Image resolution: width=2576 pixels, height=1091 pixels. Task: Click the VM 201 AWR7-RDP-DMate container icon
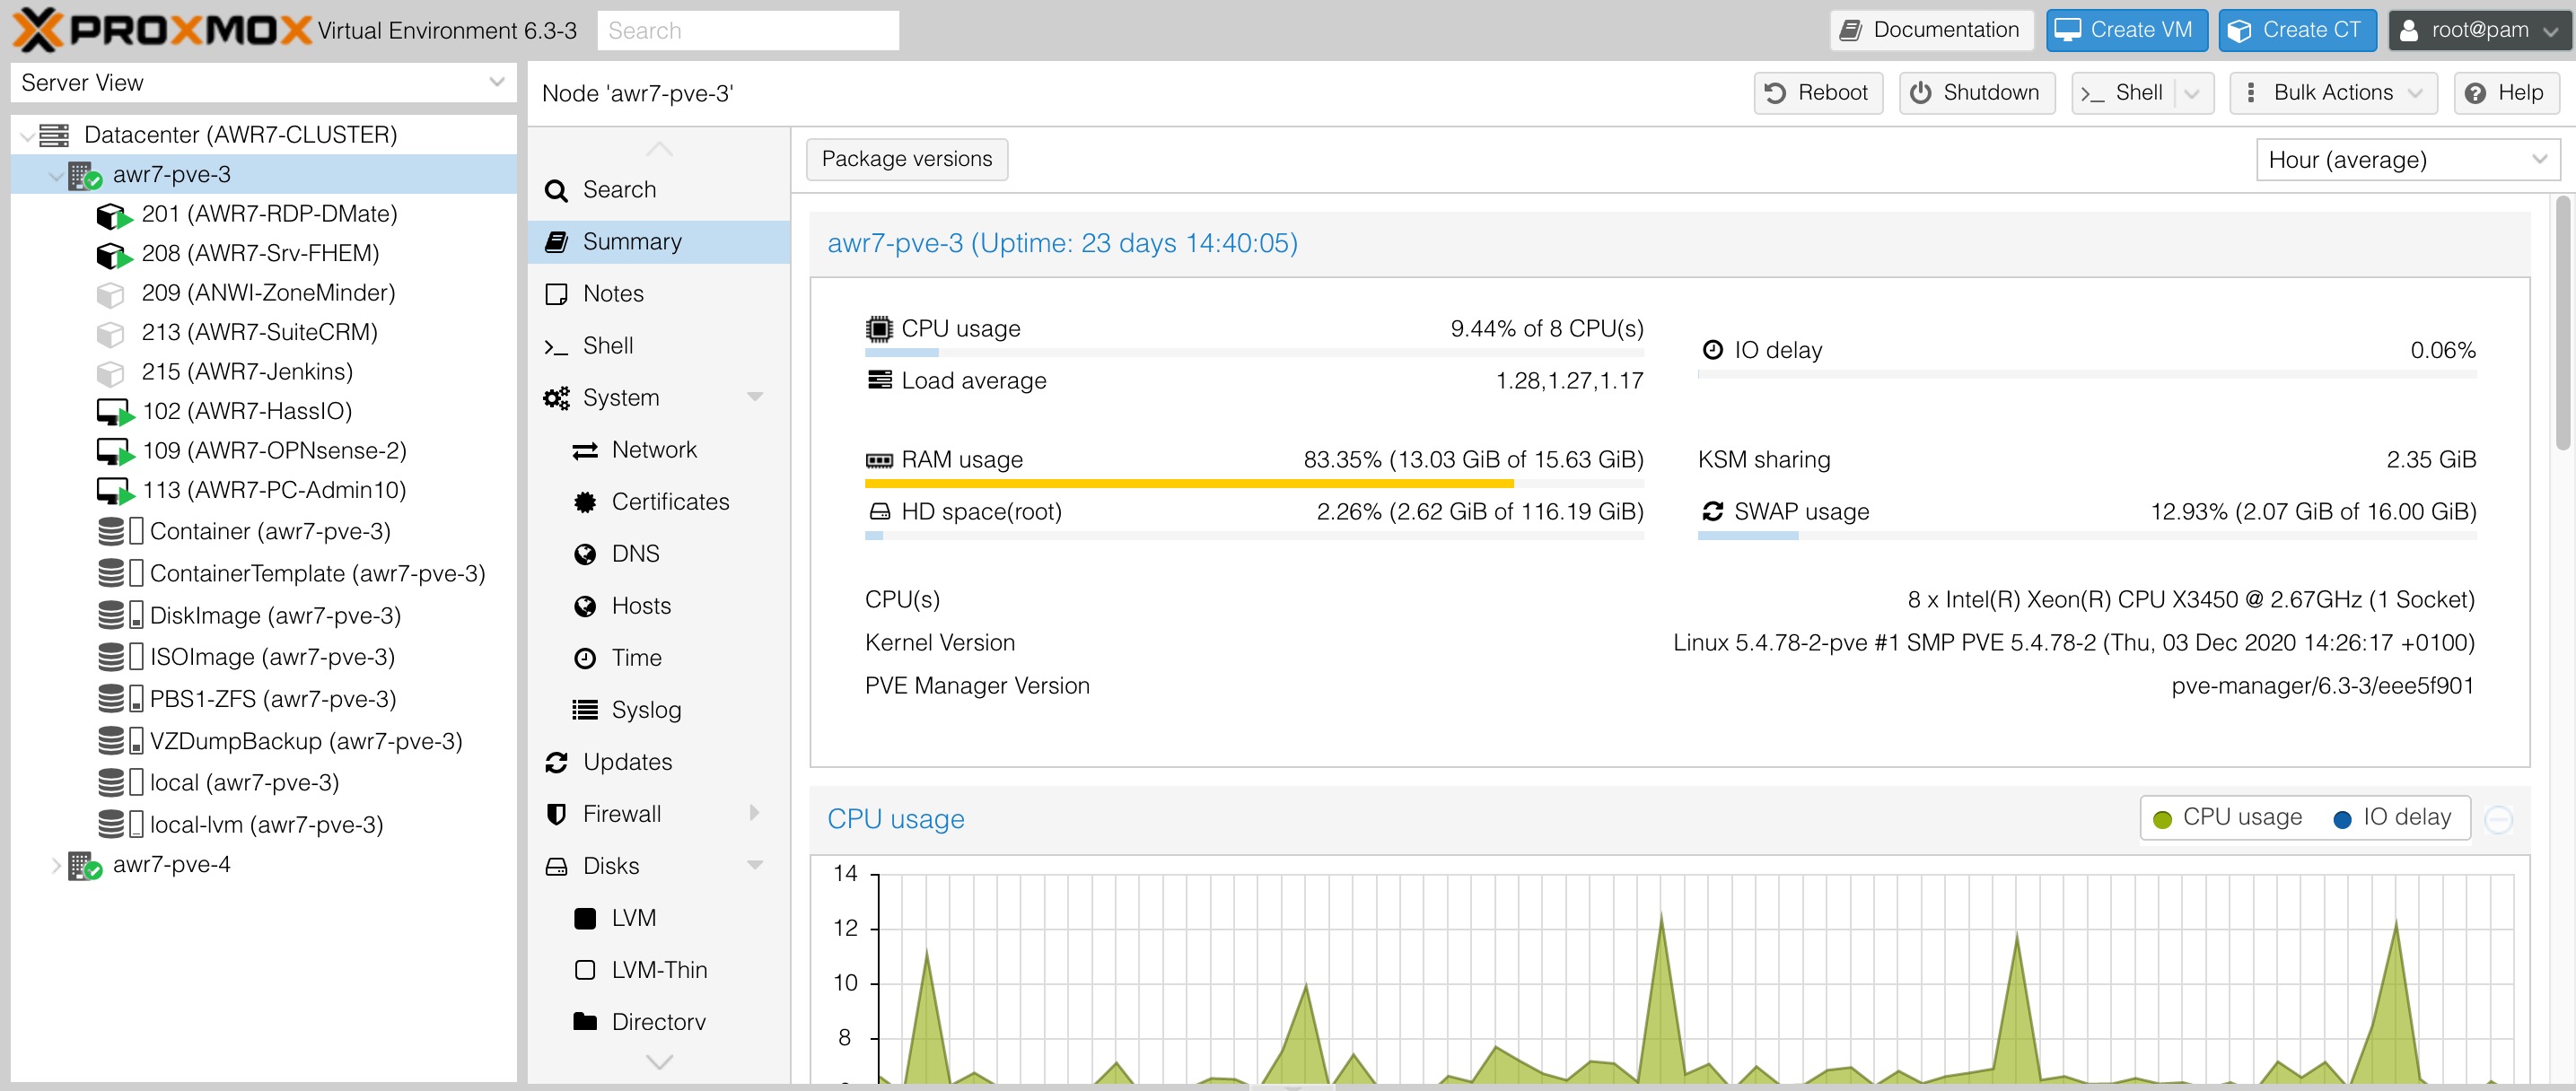[x=113, y=215]
